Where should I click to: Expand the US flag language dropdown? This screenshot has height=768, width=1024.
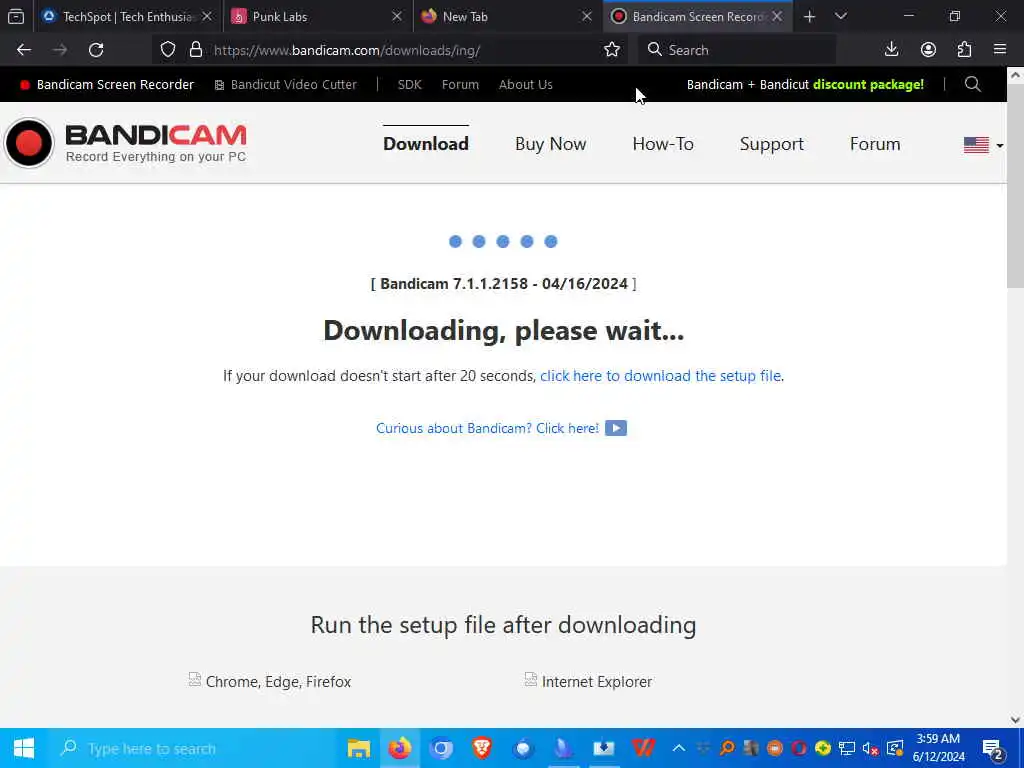pos(984,144)
